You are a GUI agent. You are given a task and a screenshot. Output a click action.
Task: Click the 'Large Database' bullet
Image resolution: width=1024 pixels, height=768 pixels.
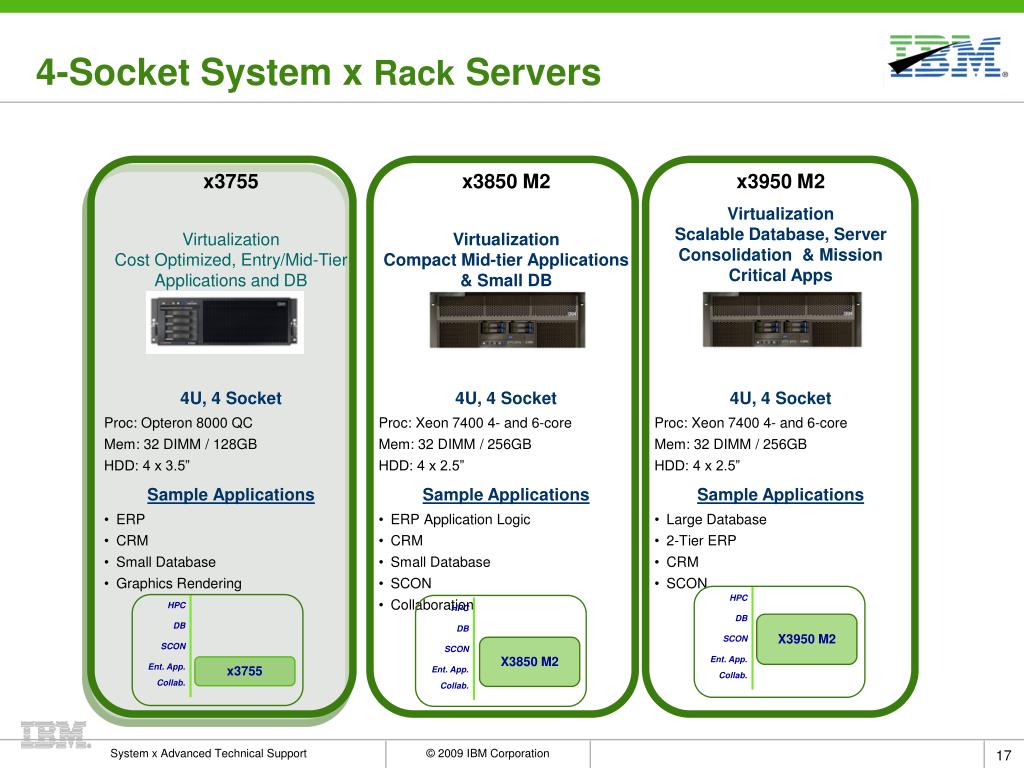click(x=716, y=520)
